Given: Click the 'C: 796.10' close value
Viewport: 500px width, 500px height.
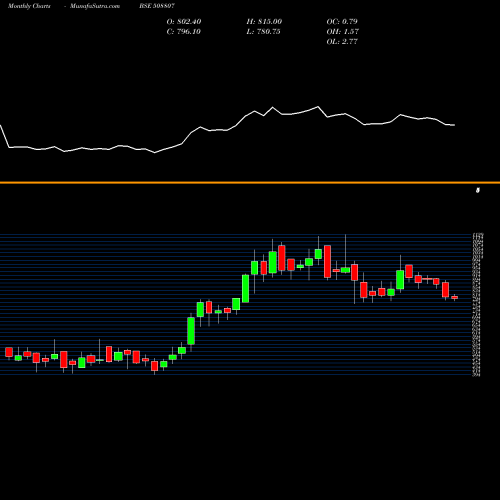Looking at the screenshot, I should point(184,32).
